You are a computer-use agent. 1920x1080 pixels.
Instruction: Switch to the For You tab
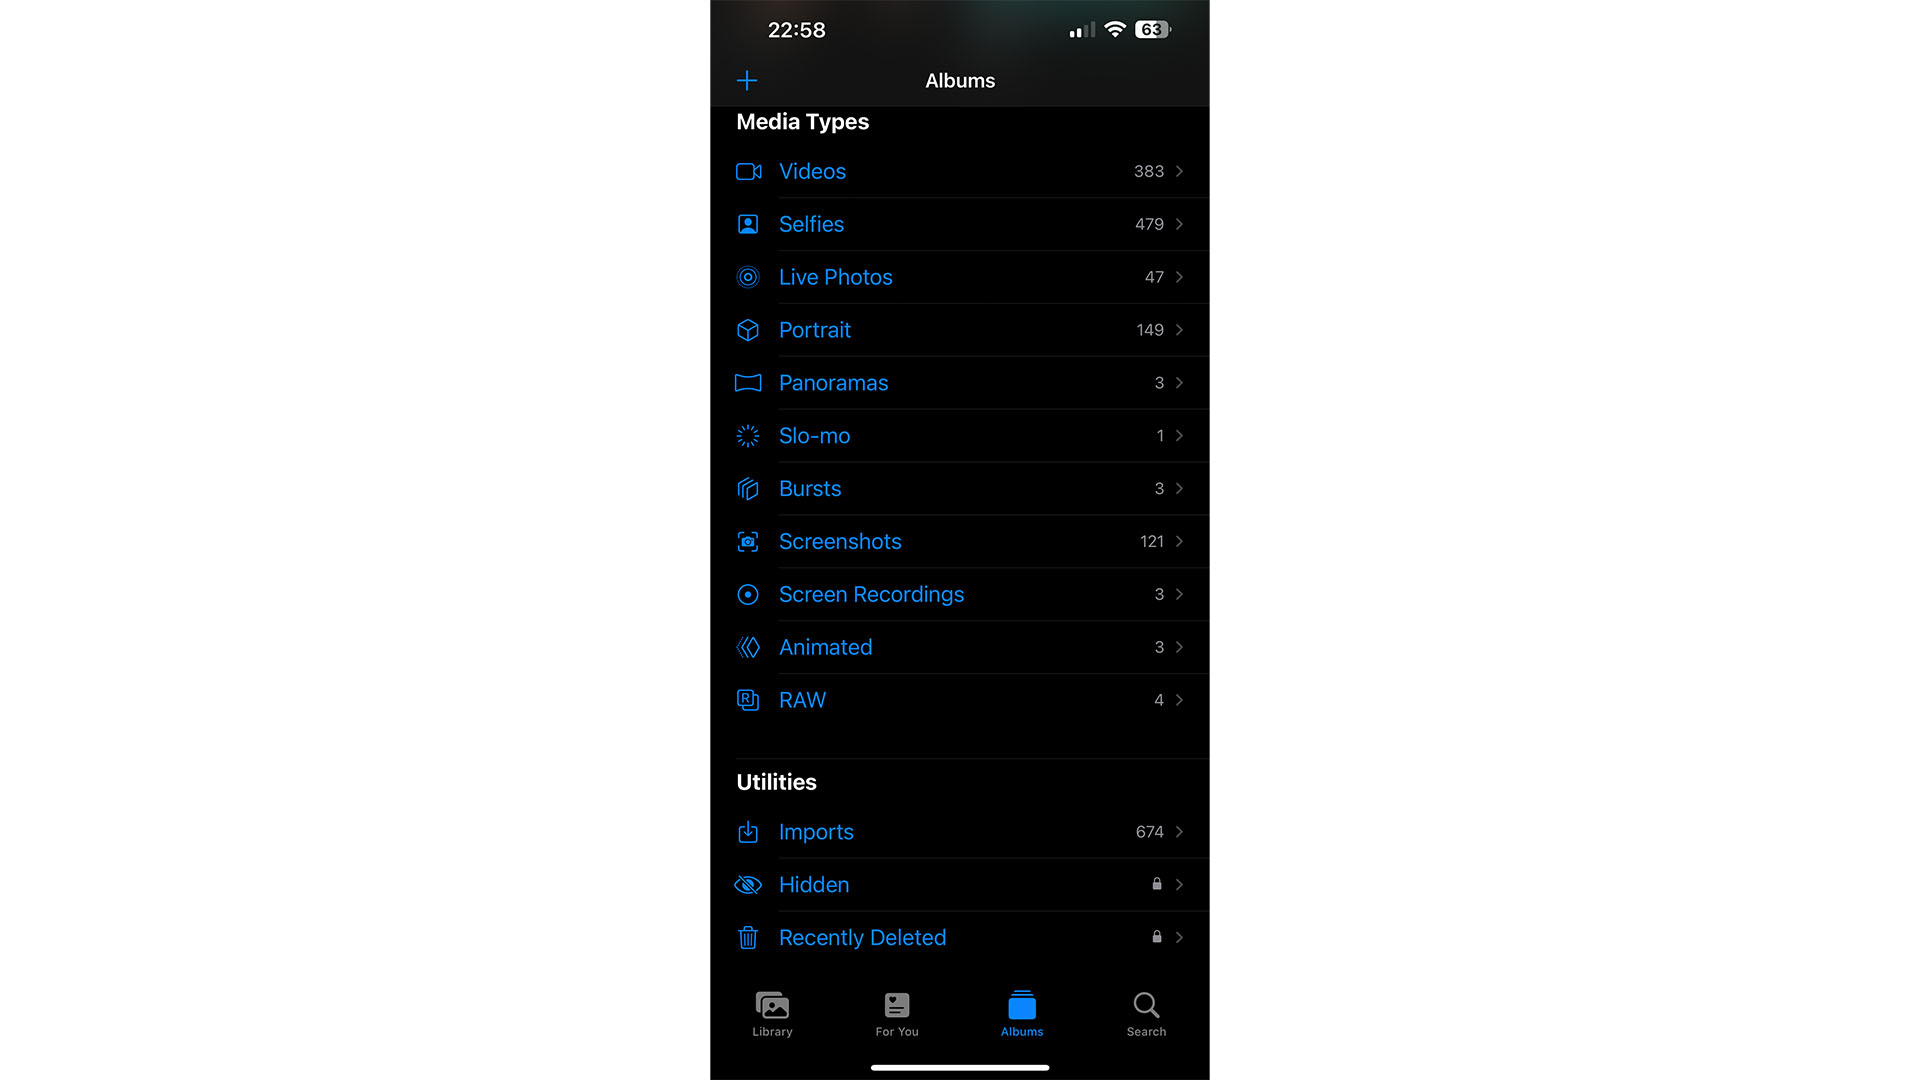pyautogui.click(x=897, y=1013)
